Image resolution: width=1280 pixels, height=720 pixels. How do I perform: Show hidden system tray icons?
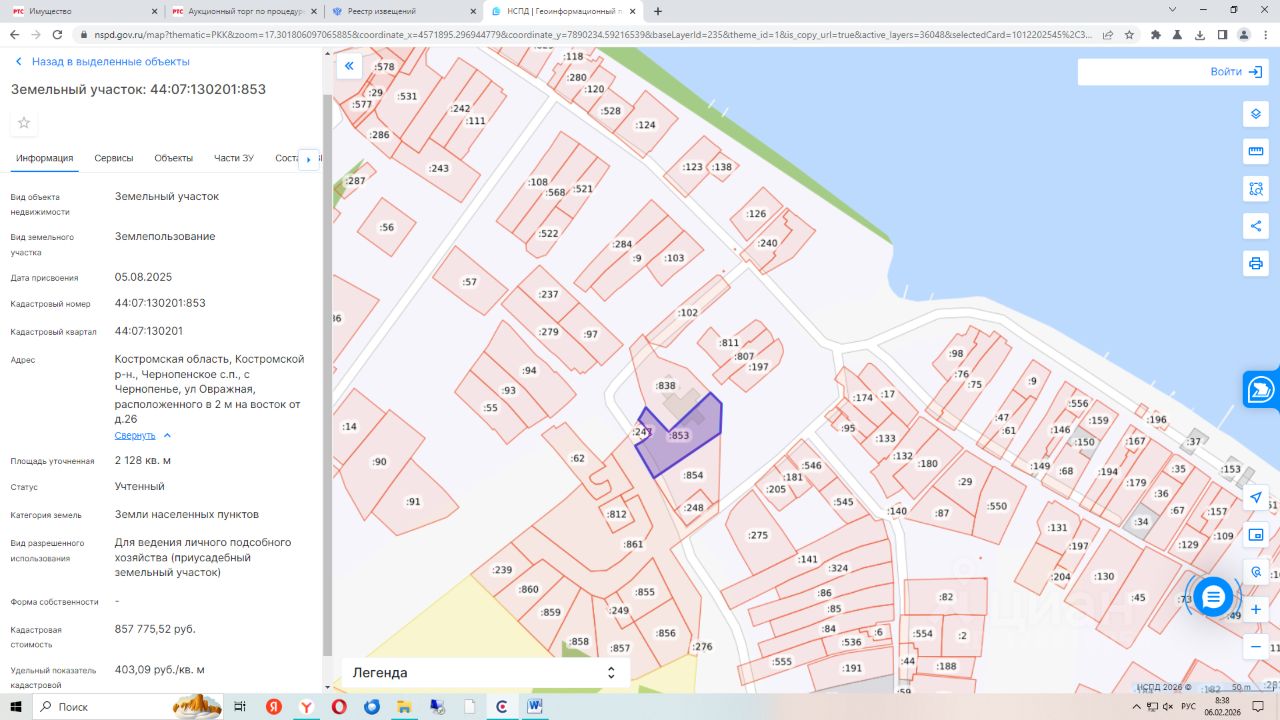pos(1137,706)
